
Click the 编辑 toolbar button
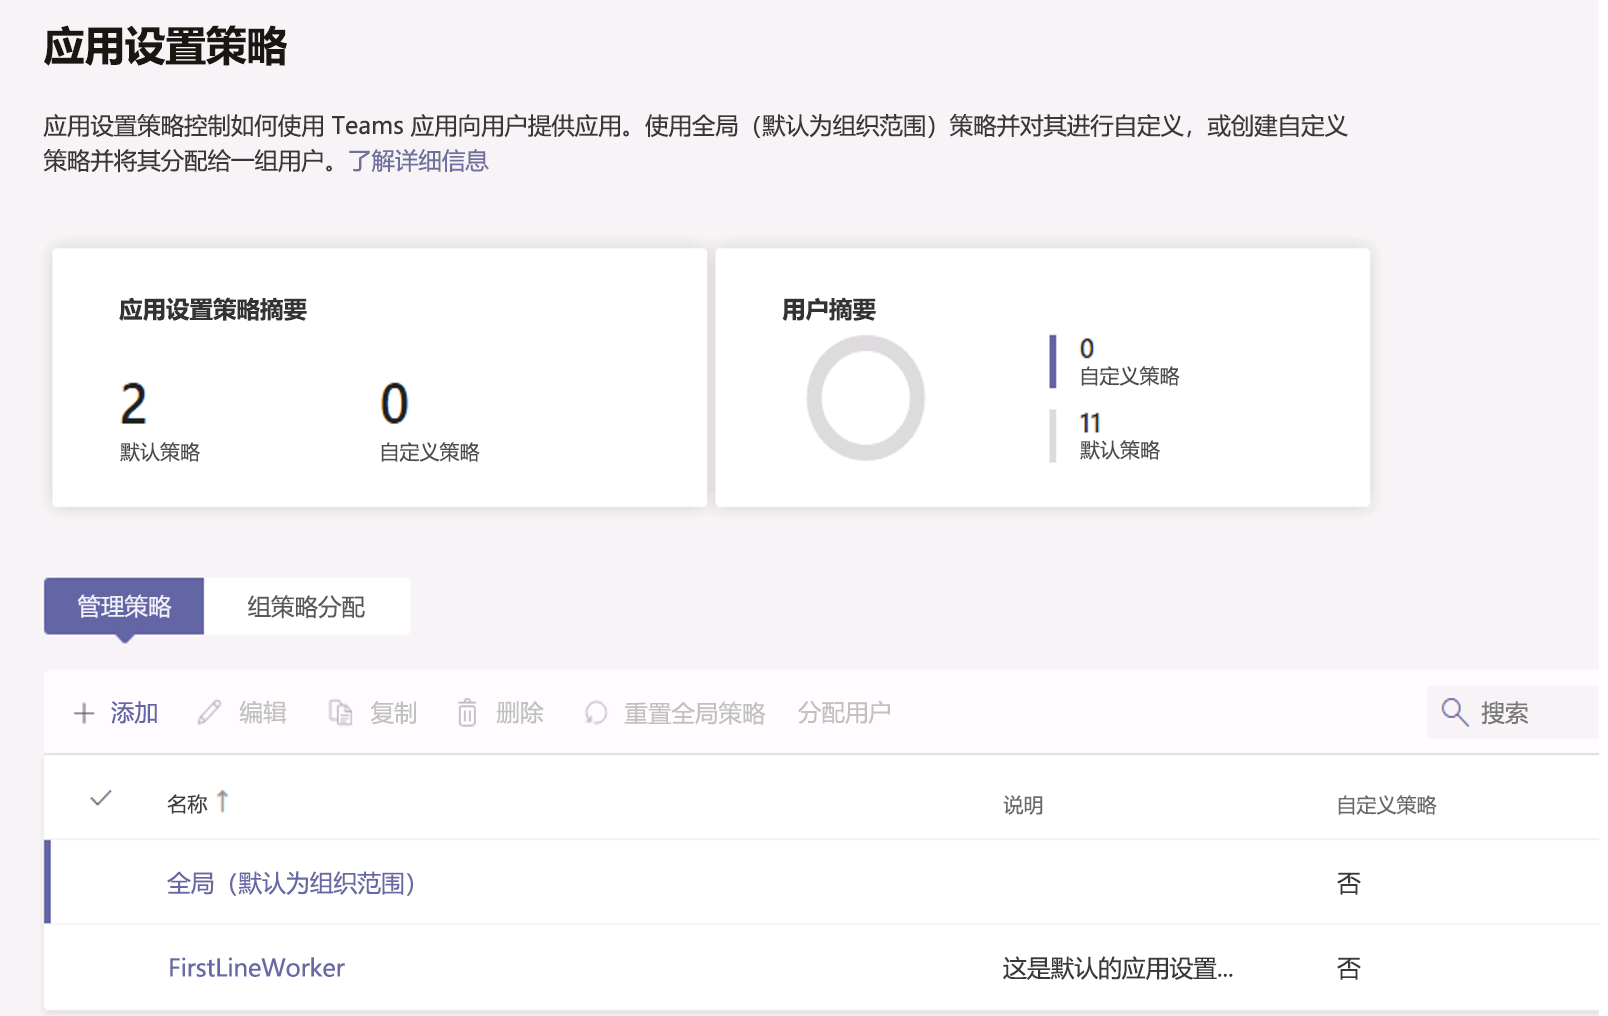242,713
